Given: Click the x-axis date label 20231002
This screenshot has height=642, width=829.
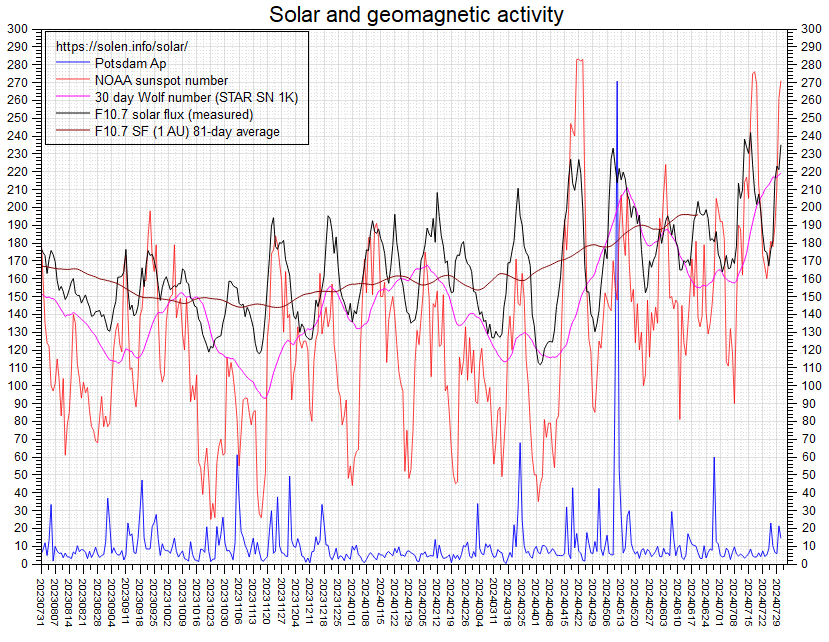Looking at the screenshot, I should pyautogui.click(x=168, y=602).
